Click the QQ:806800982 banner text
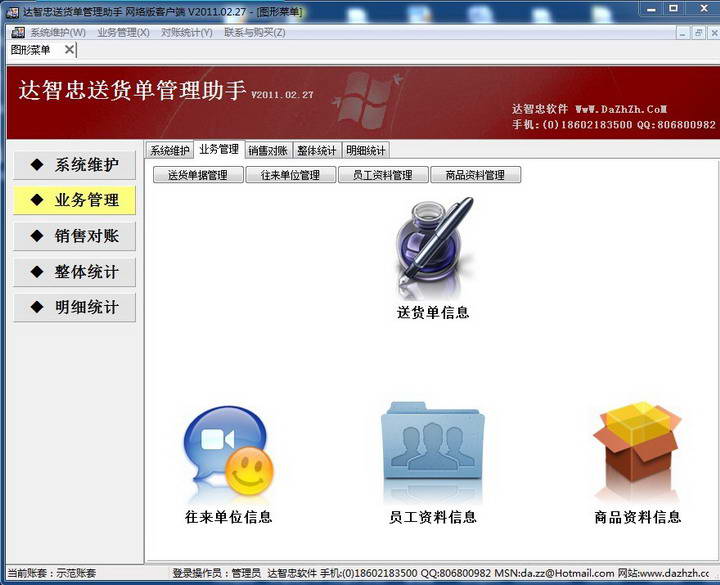 [676, 124]
